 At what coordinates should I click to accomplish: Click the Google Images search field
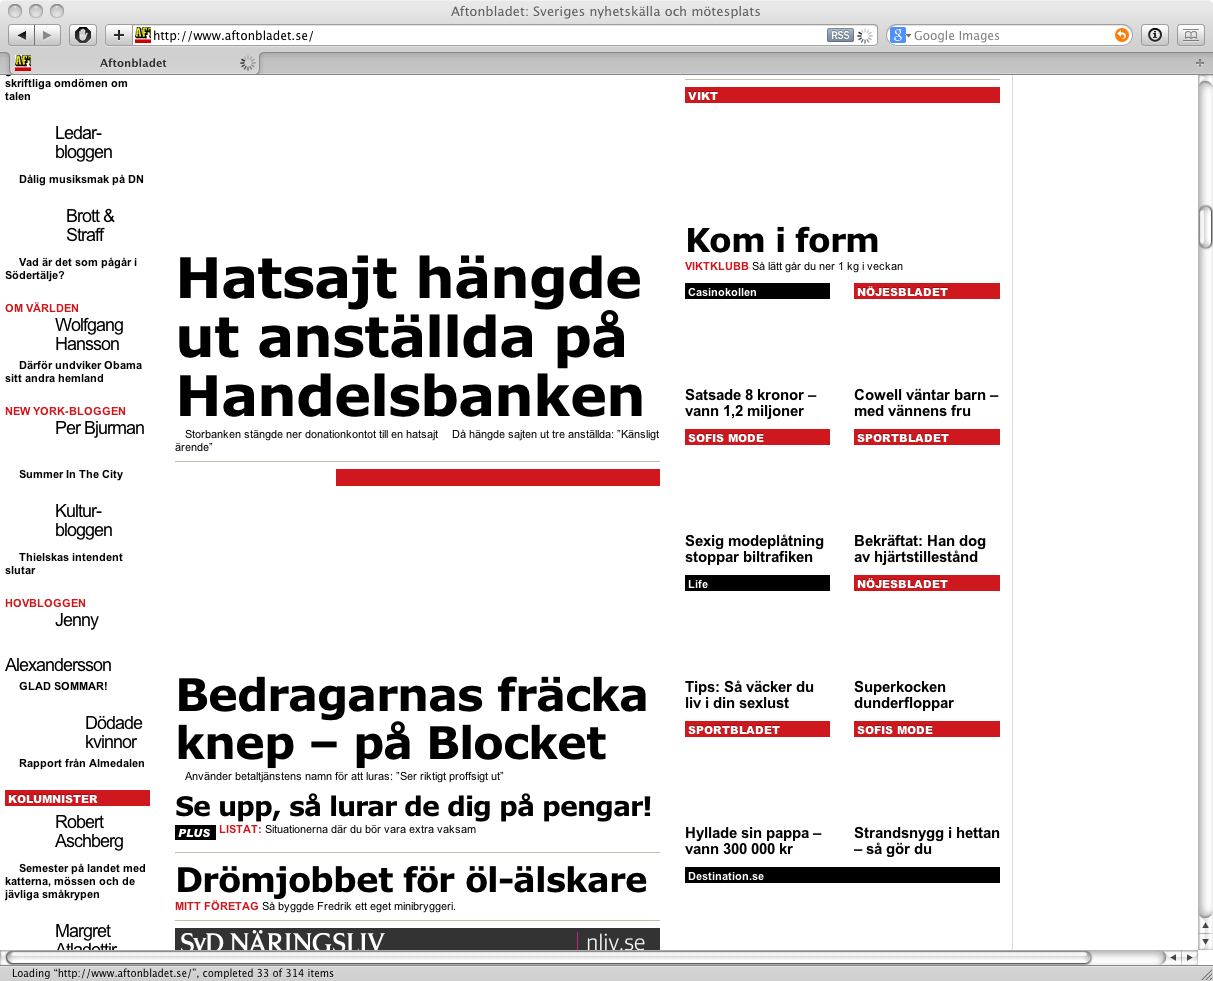(x=1012, y=35)
